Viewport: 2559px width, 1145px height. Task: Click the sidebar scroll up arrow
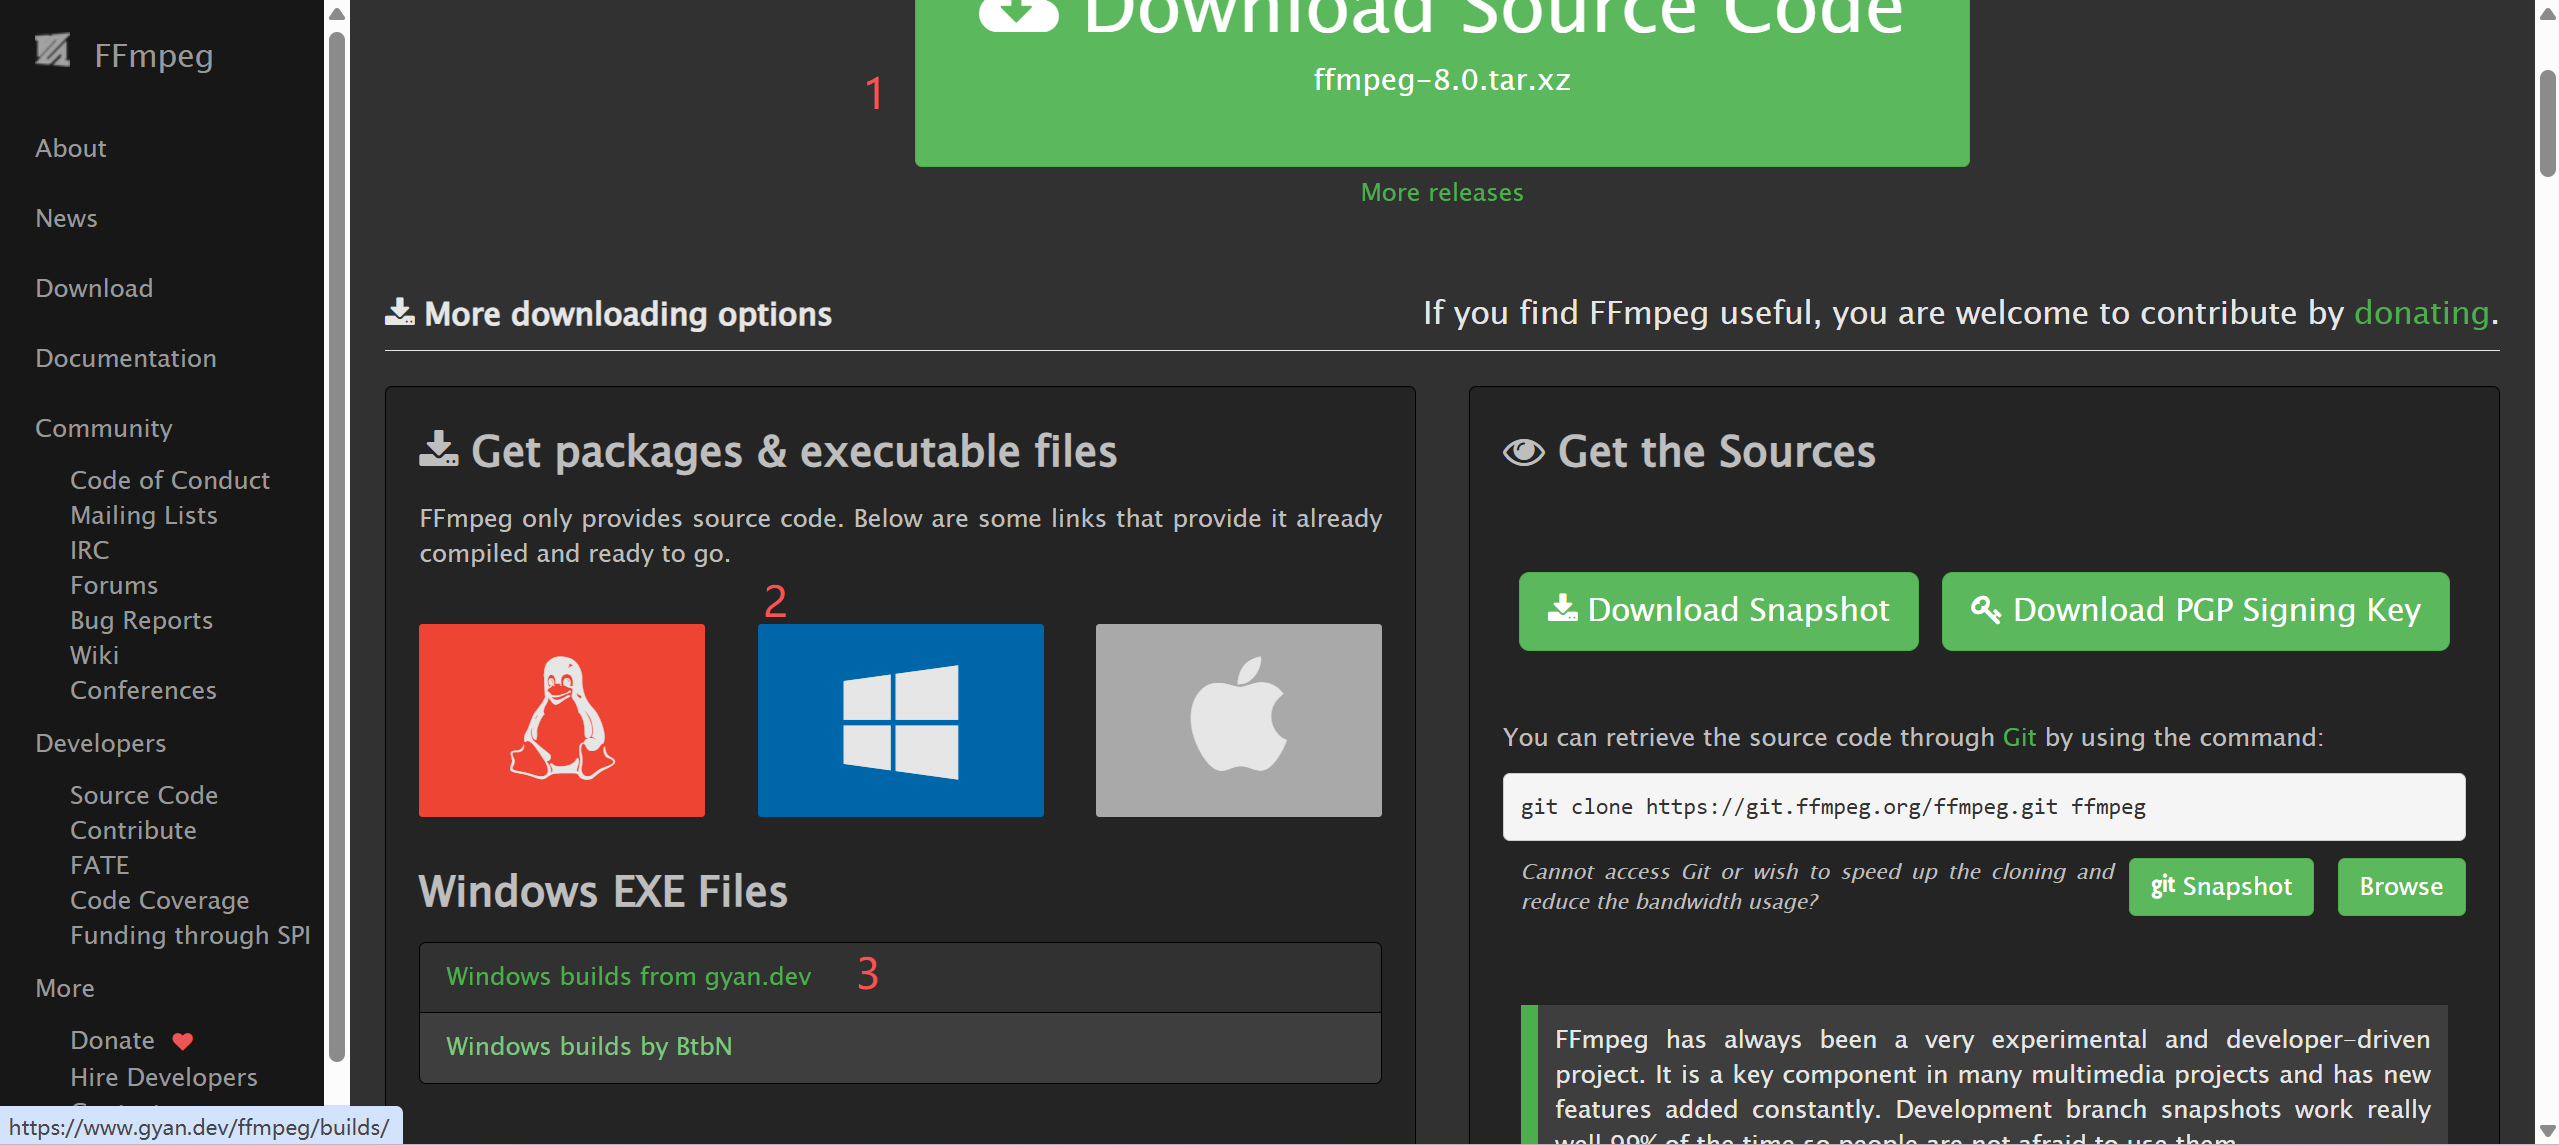point(337,14)
